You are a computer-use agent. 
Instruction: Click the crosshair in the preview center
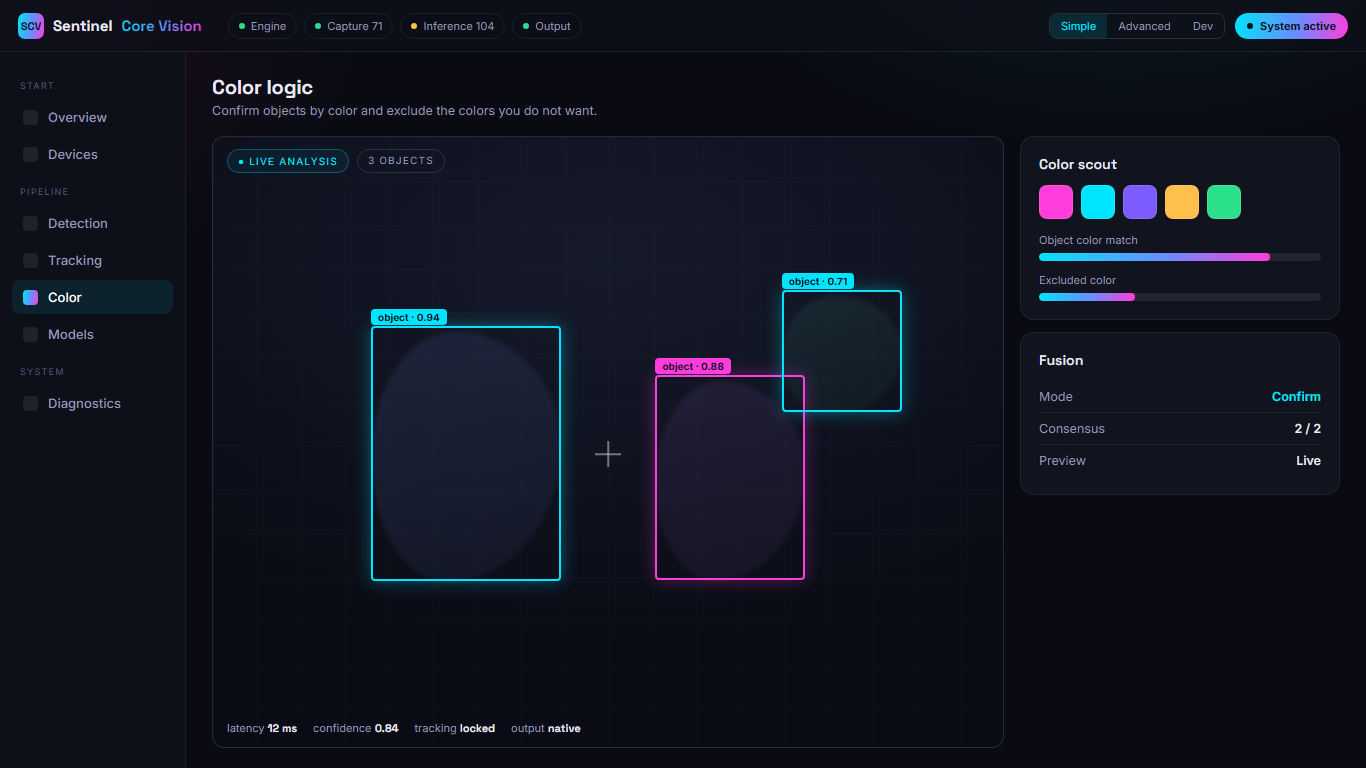tap(608, 454)
